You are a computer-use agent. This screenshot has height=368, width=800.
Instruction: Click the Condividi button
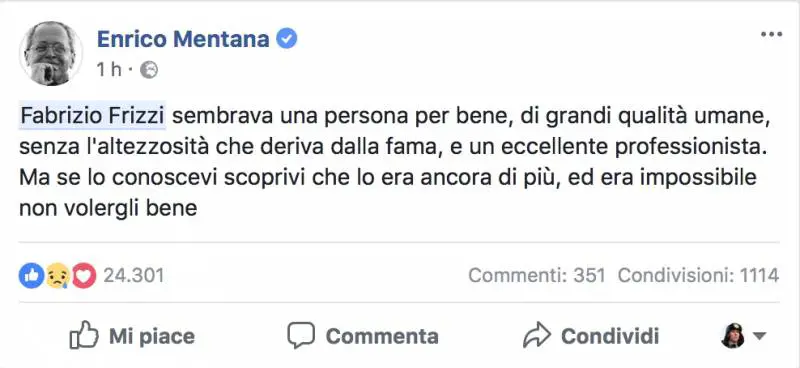[x=591, y=336]
